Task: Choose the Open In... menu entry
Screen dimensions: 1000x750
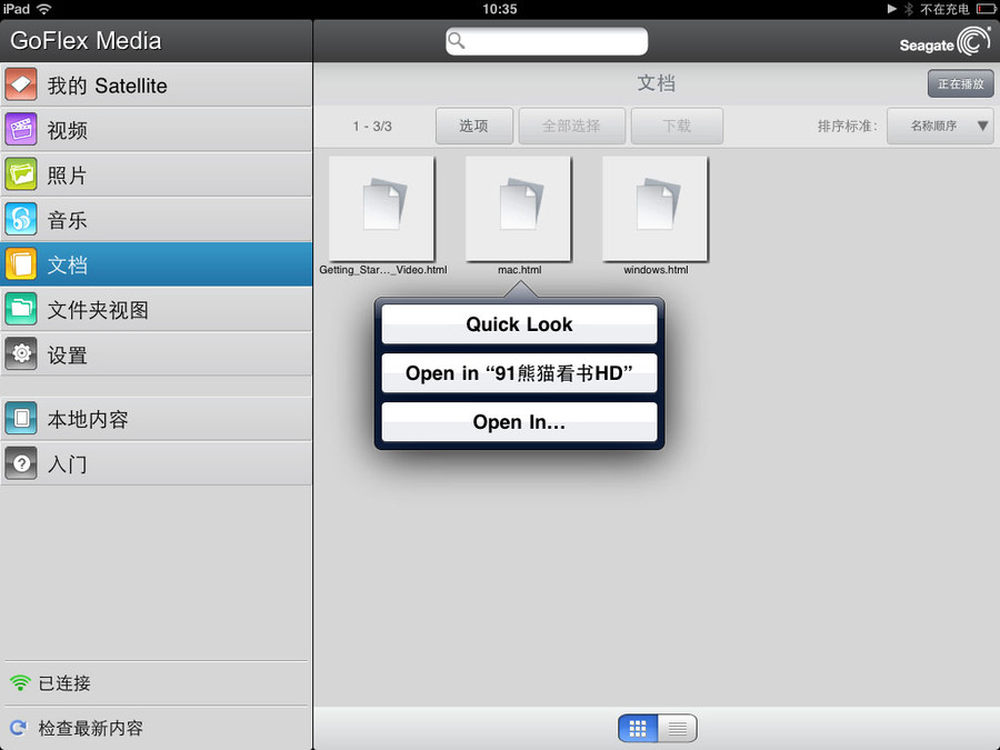Action: [x=519, y=422]
